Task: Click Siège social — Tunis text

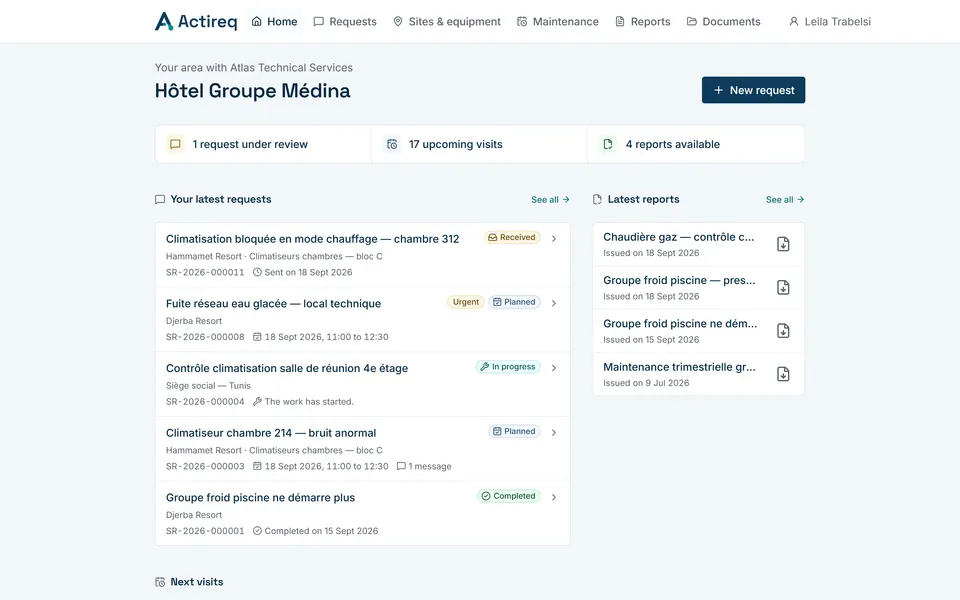Action: [x=208, y=386]
